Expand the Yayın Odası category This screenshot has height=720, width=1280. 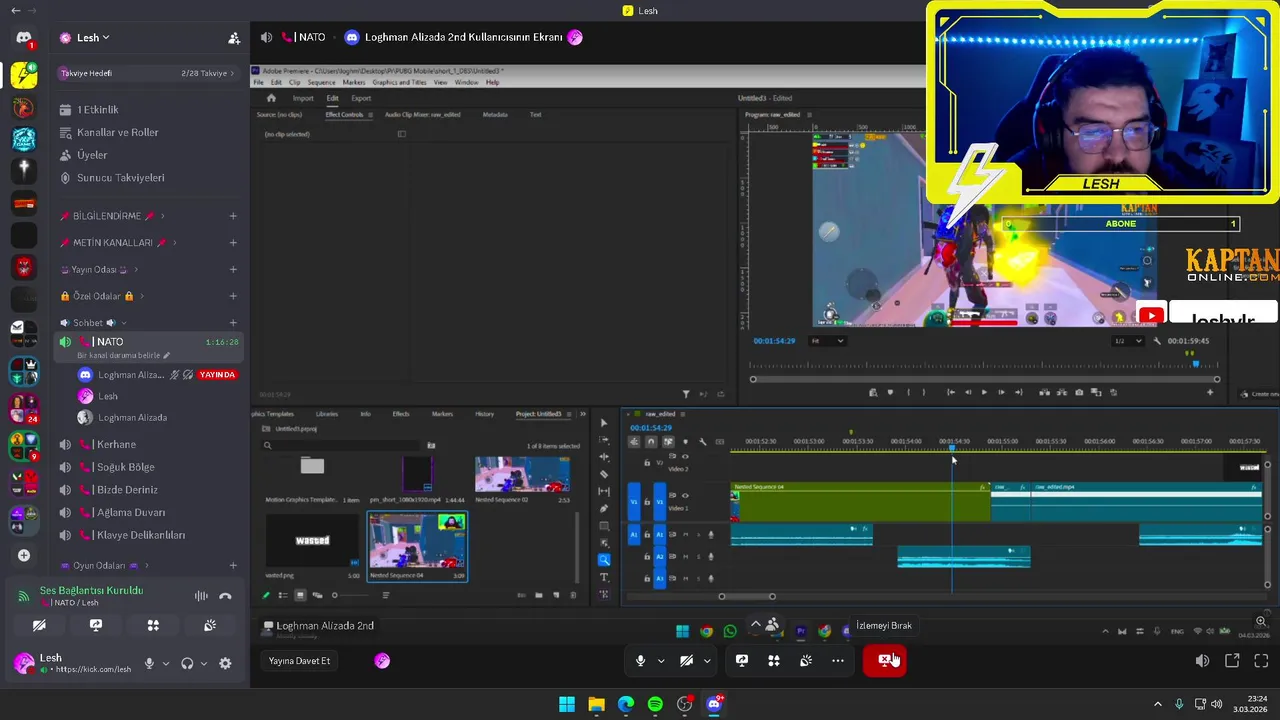point(100,270)
